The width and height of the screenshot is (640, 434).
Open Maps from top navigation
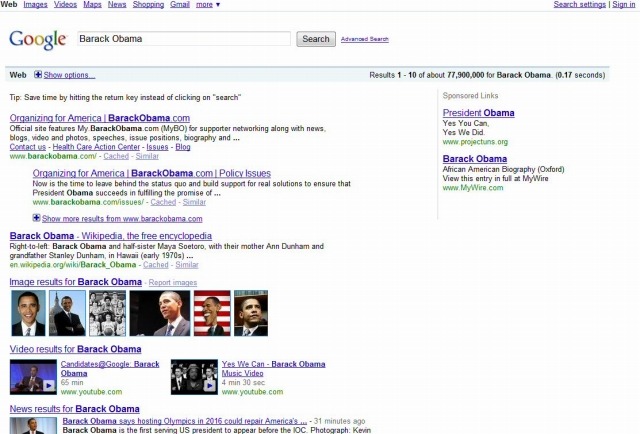(x=92, y=4)
